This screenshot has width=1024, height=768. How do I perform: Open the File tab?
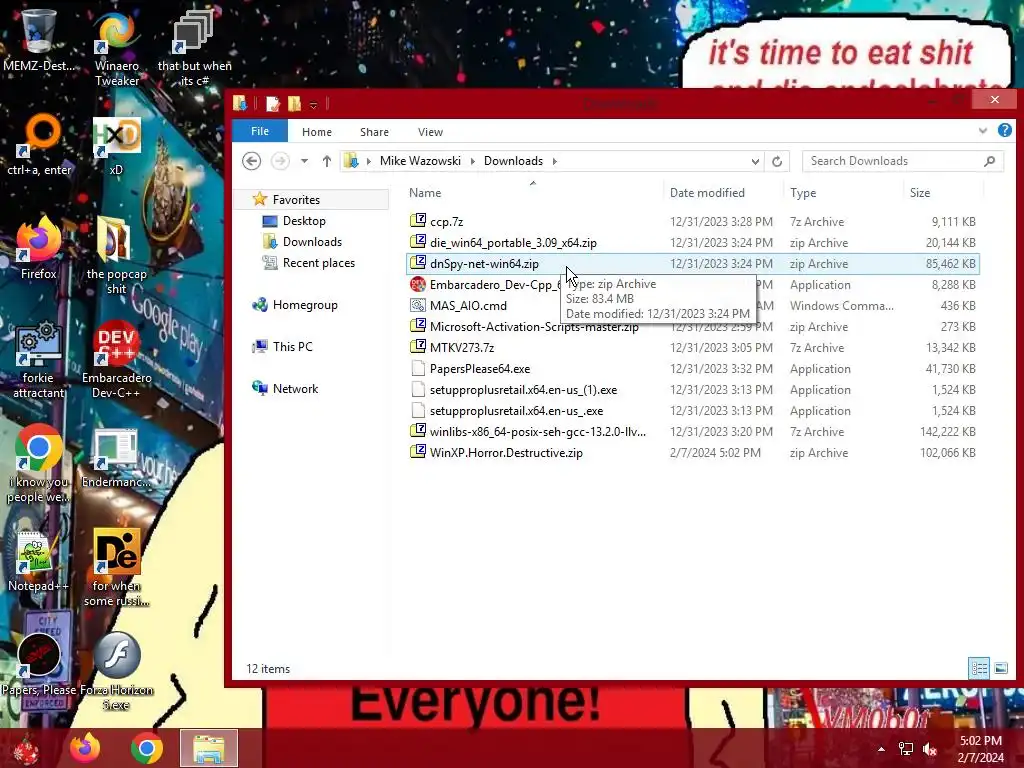260,131
